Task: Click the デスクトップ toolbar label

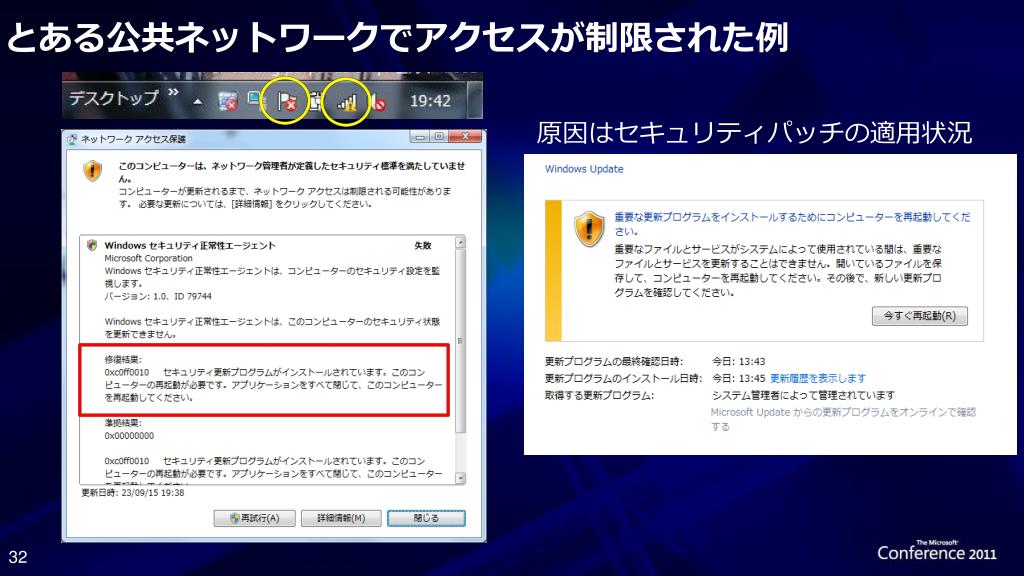Action: coord(114,98)
